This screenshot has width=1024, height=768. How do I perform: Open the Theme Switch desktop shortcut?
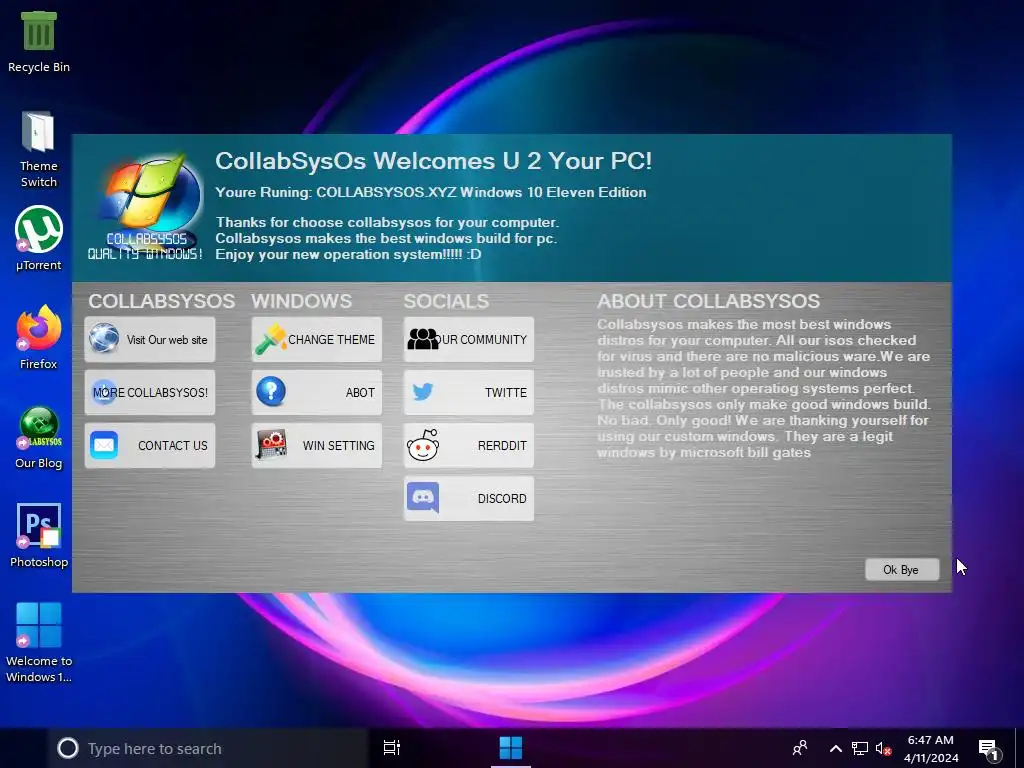point(39,149)
